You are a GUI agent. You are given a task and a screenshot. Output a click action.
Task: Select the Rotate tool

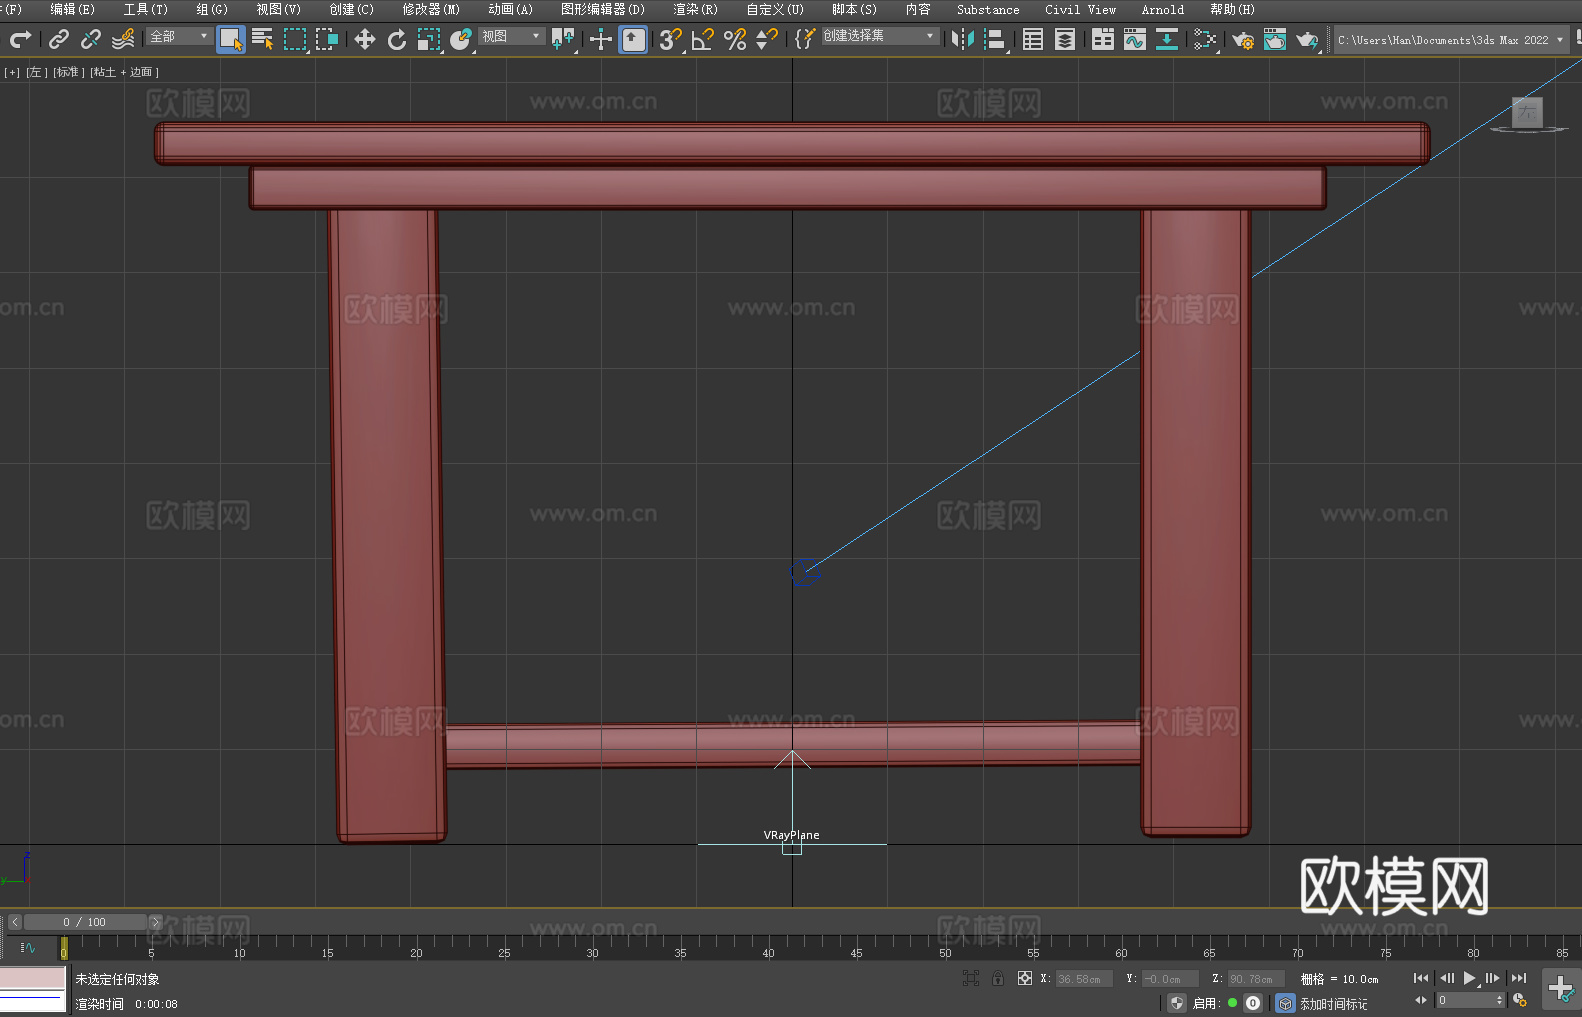tap(397, 39)
